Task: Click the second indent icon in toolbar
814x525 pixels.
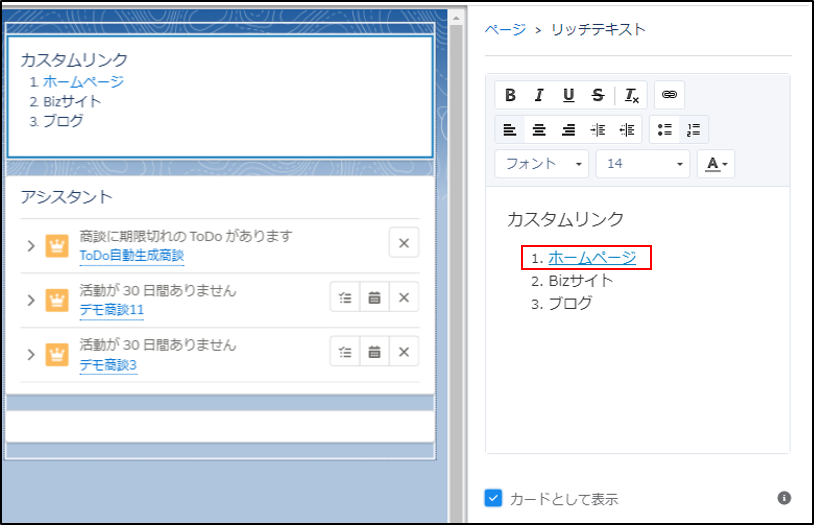Action: click(627, 129)
